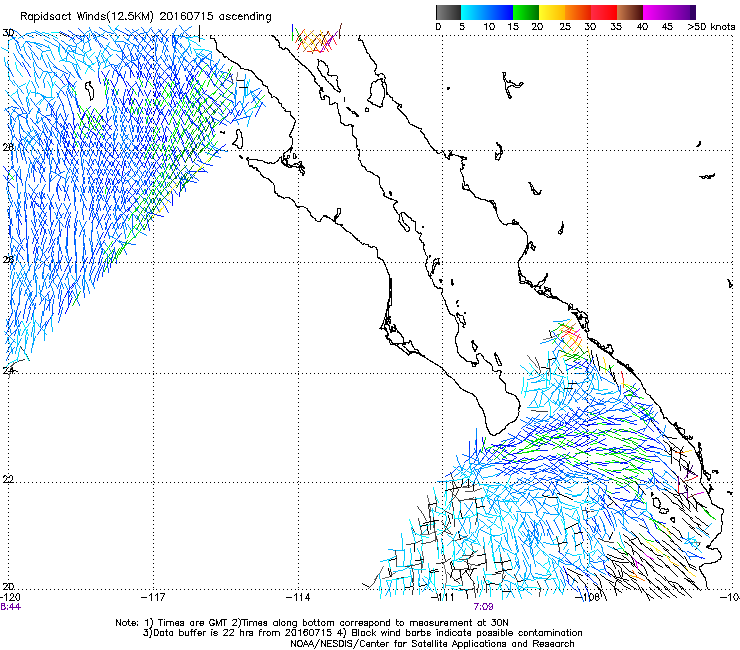
Task: Click the '-120' longitude axis label
Action: pyautogui.click(x=10, y=597)
